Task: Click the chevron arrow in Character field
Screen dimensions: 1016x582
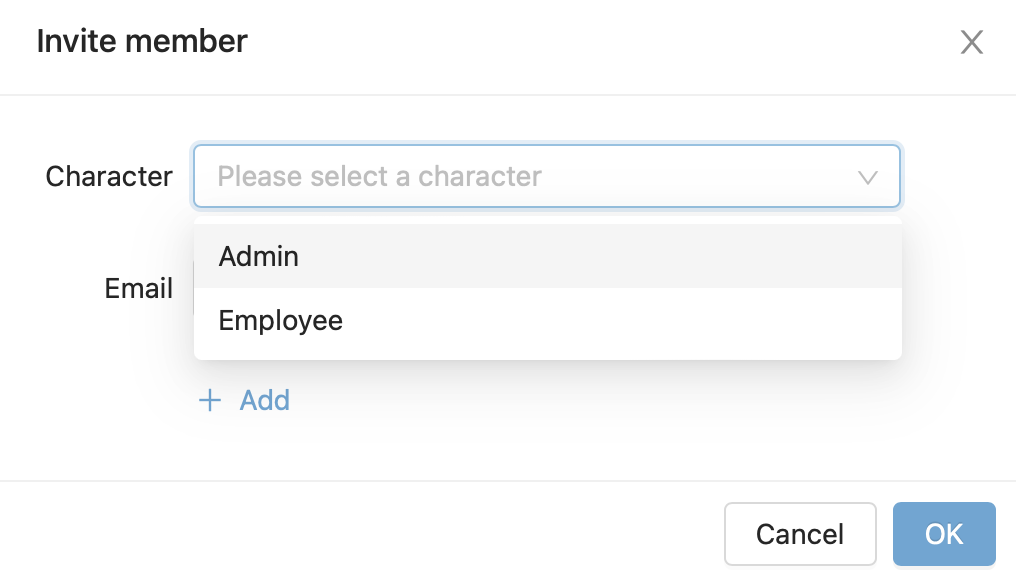Action: coord(868,177)
